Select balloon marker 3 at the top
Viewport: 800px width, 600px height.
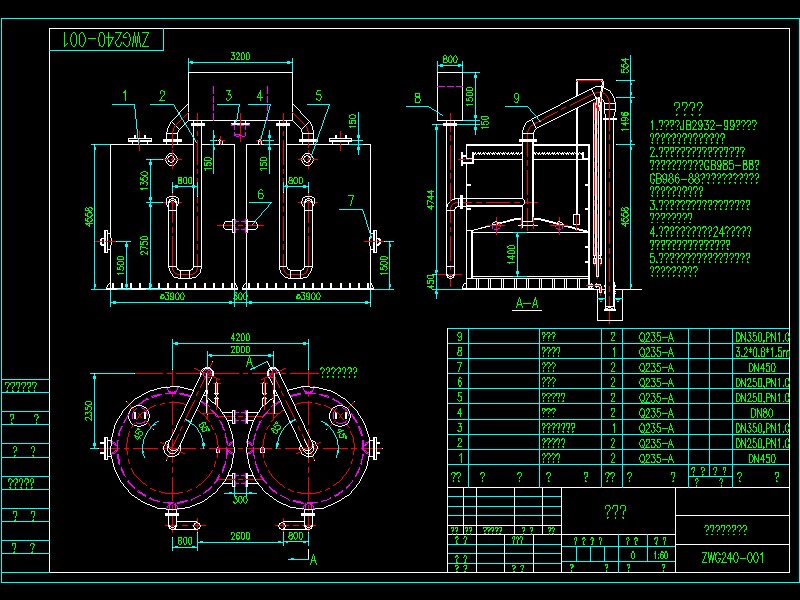231,97
